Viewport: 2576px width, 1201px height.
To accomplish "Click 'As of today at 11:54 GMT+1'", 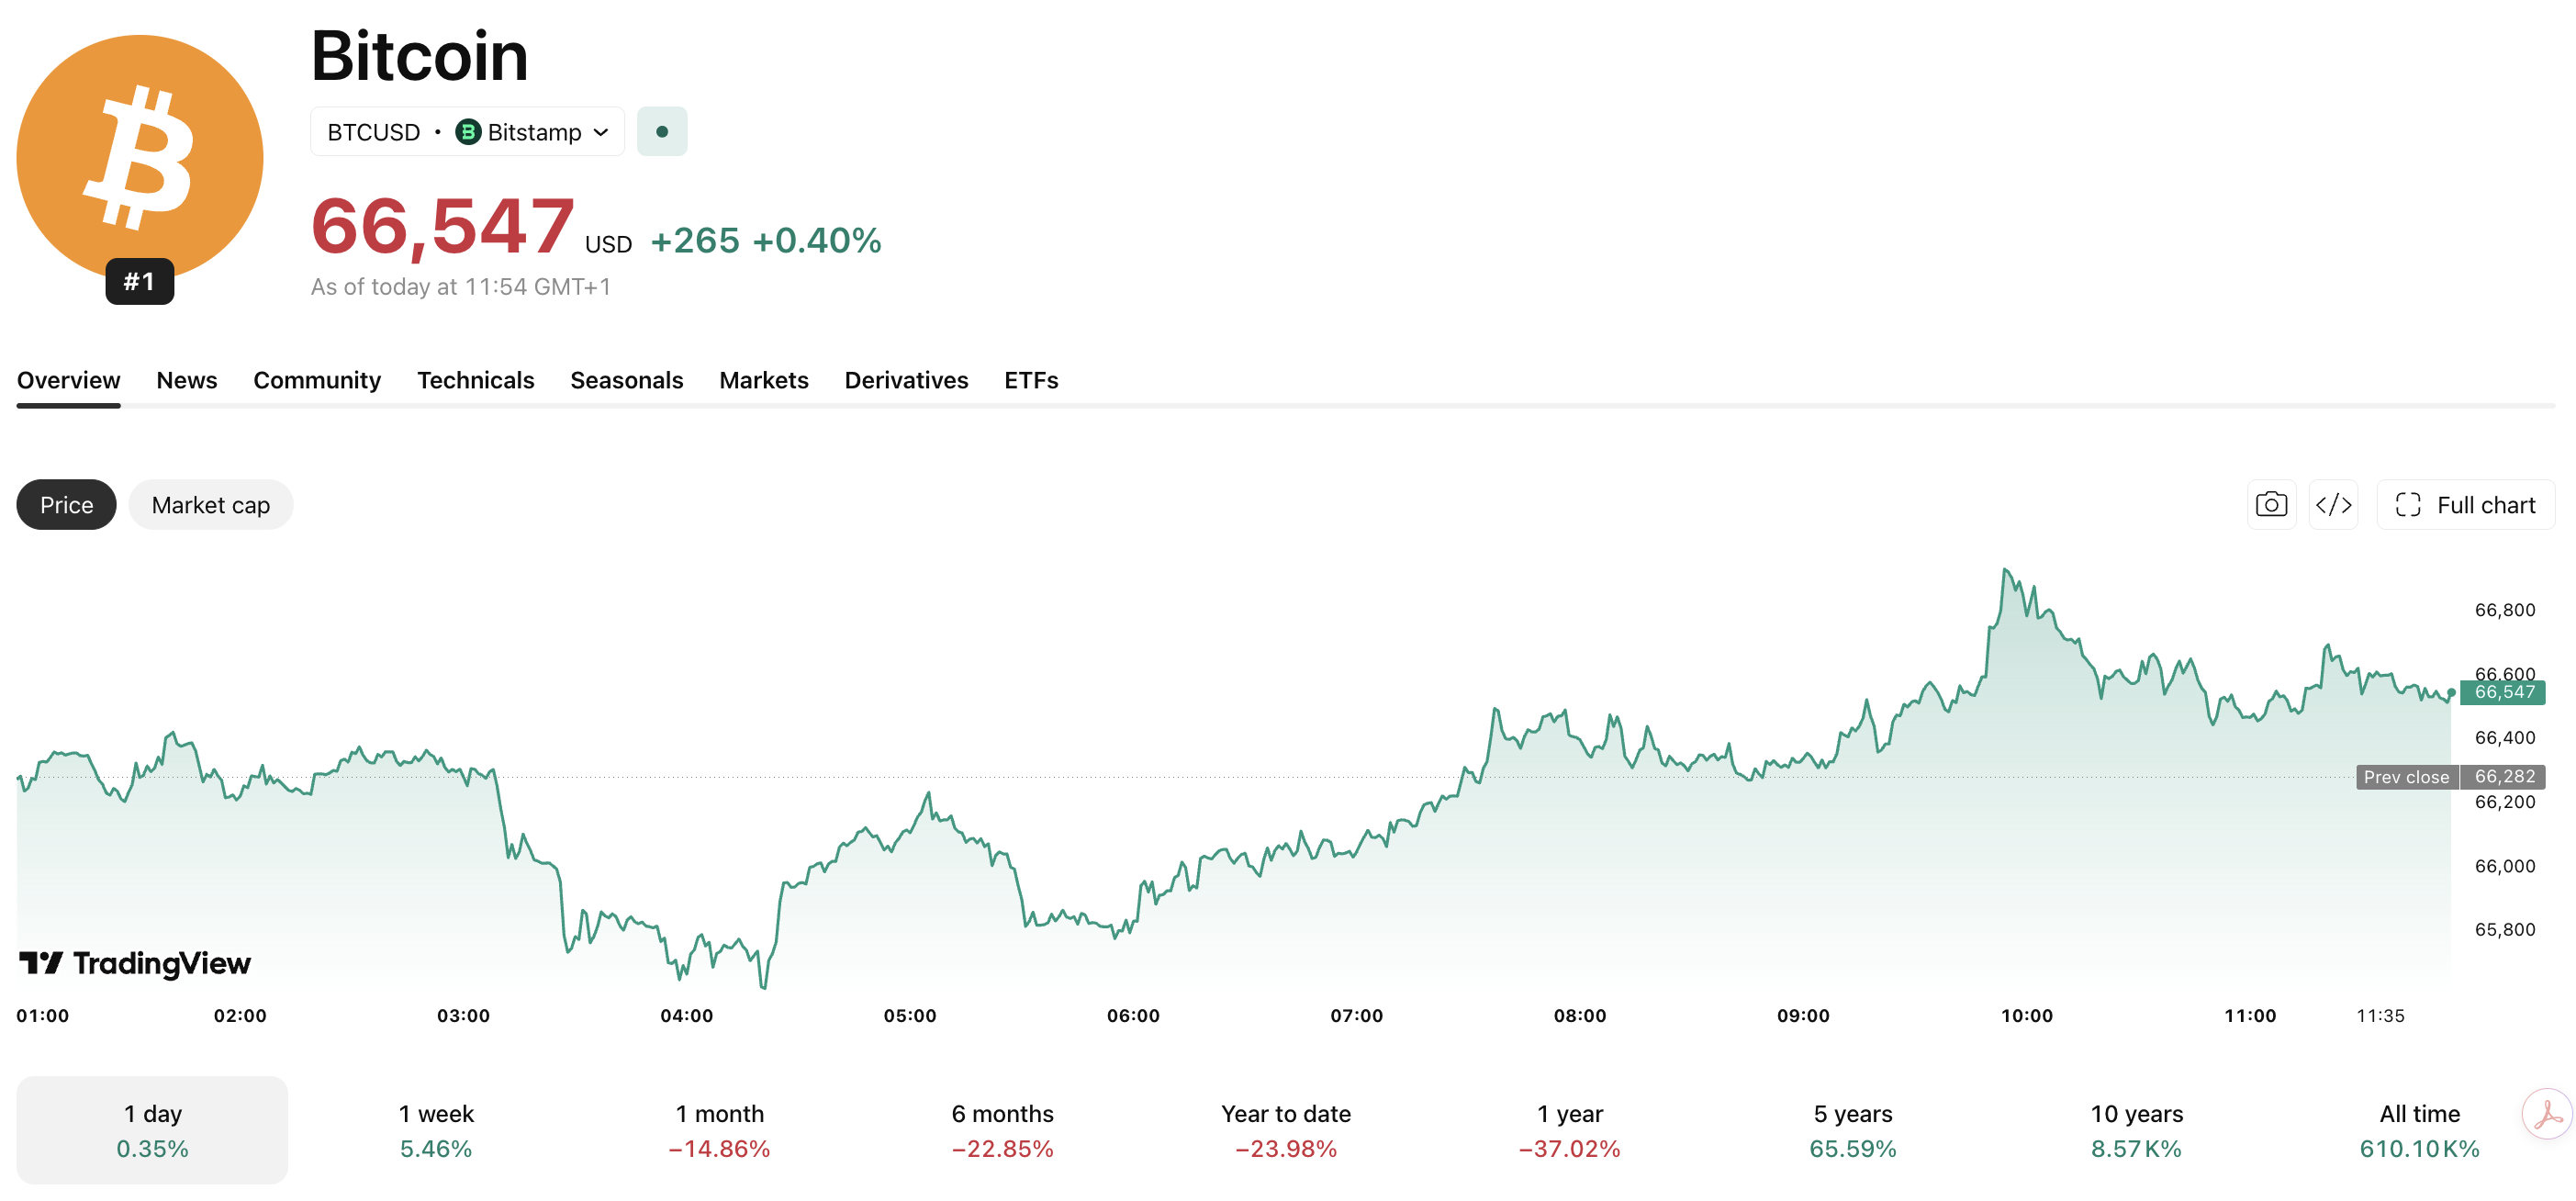I will (461, 287).
